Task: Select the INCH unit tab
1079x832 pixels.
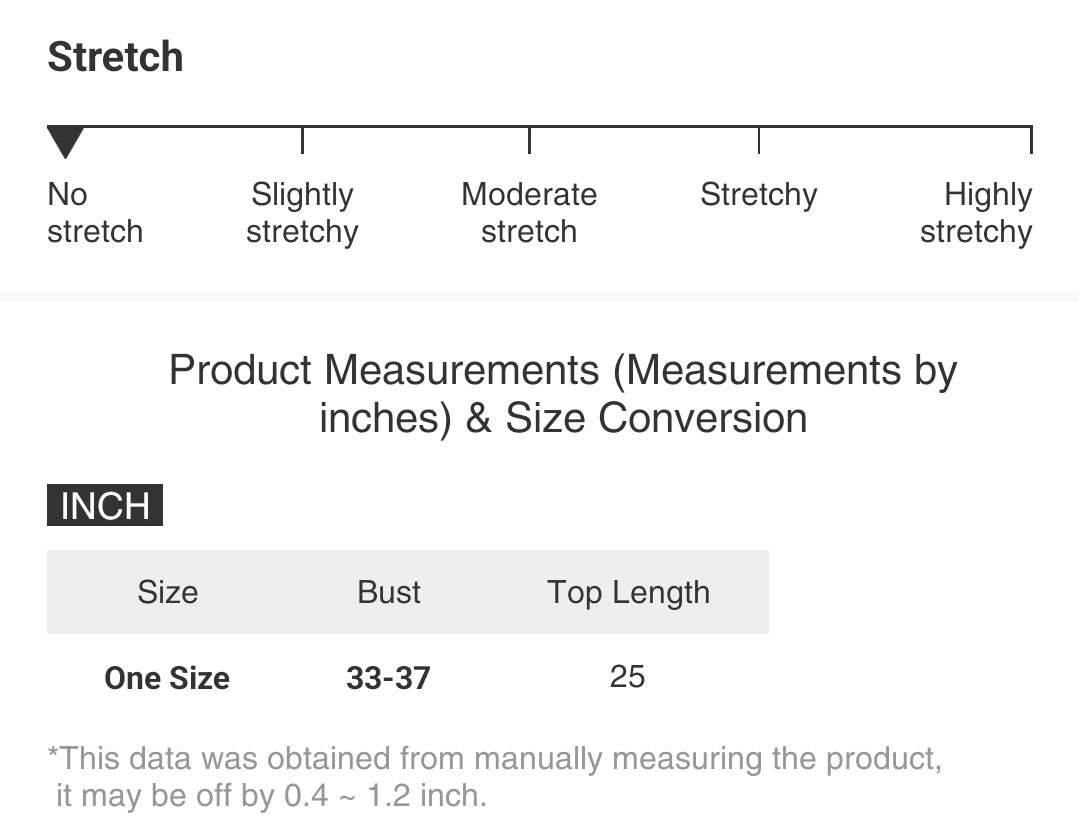Action: pyautogui.click(x=104, y=506)
